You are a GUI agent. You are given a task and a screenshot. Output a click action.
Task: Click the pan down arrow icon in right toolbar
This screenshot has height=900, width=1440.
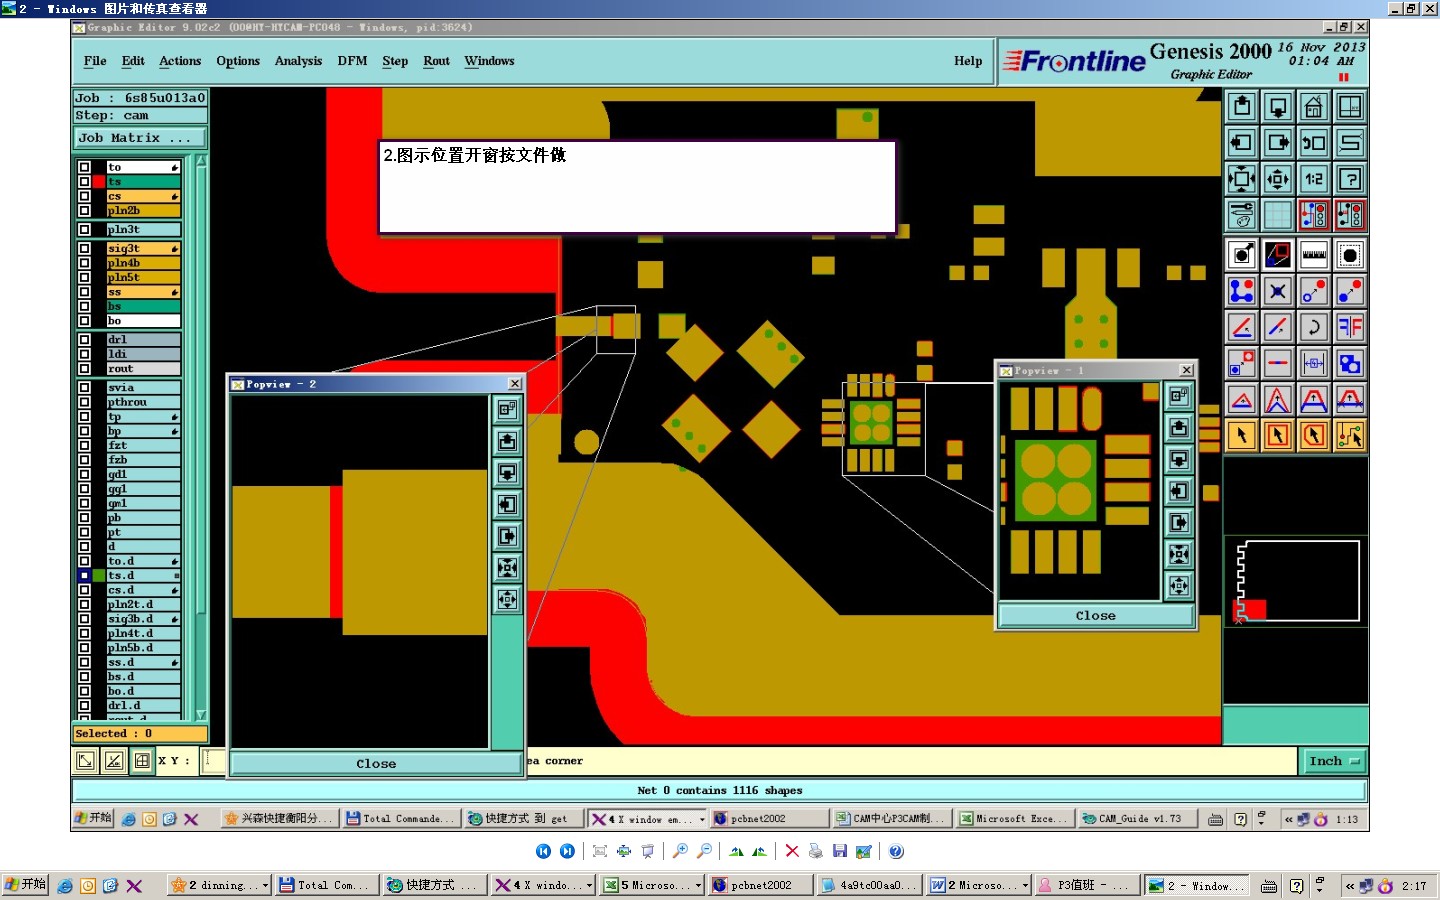pos(1277,106)
